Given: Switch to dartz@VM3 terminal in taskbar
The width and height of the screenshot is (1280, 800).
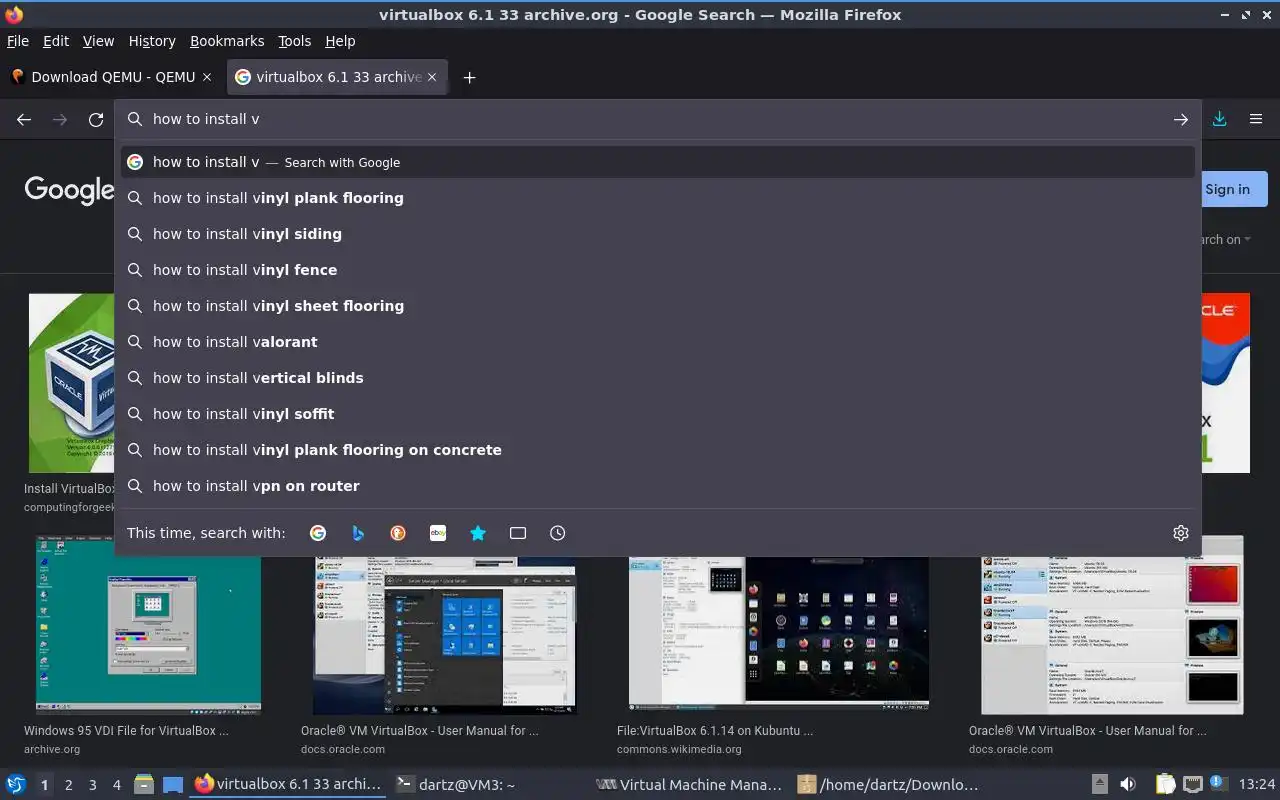Looking at the screenshot, I should click(x=455, y=785).
